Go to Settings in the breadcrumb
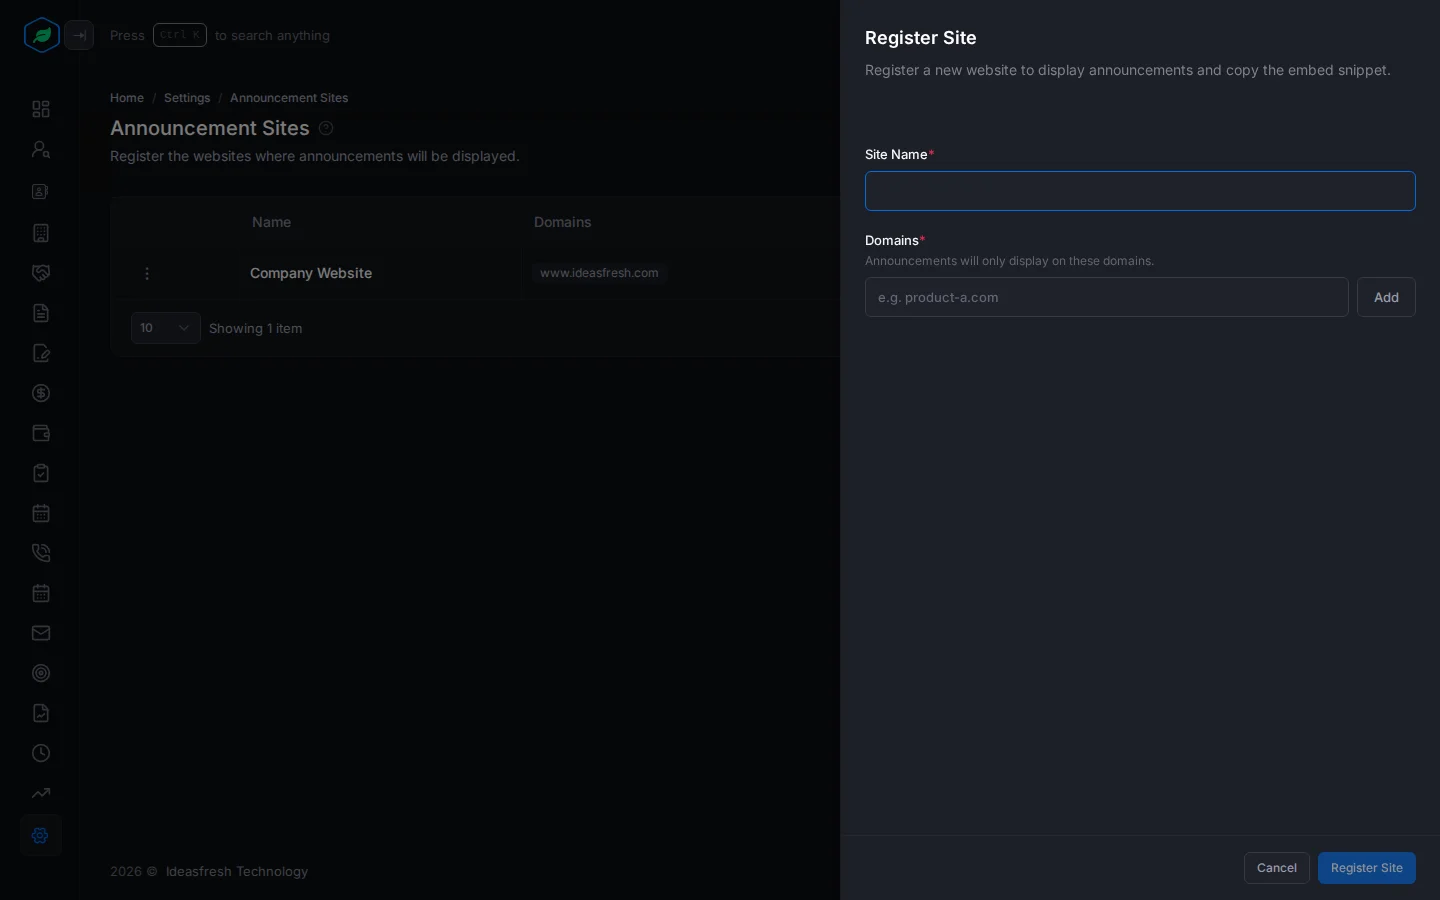Screen dimensions: 1440x900 click(x=187, y=98)
